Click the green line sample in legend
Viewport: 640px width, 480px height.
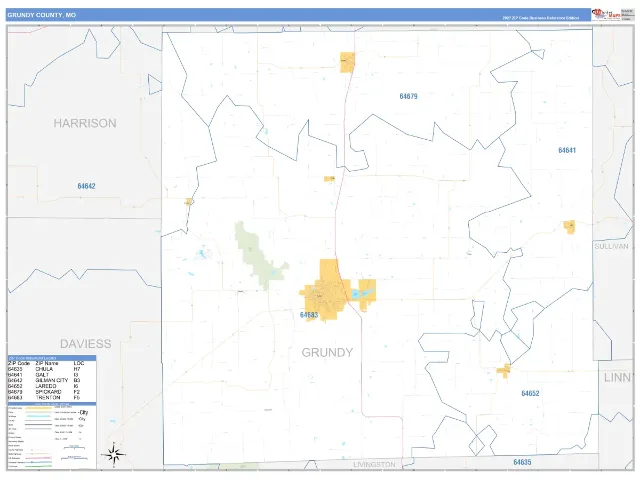point(38,466)
